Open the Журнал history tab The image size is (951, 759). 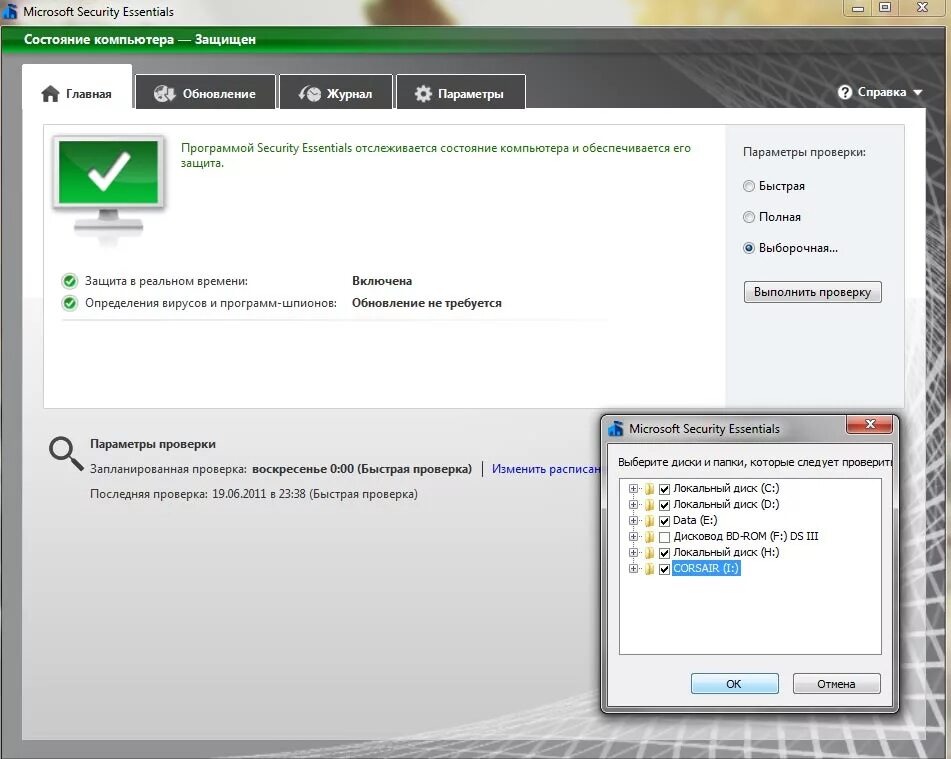[x=336, y=92]
